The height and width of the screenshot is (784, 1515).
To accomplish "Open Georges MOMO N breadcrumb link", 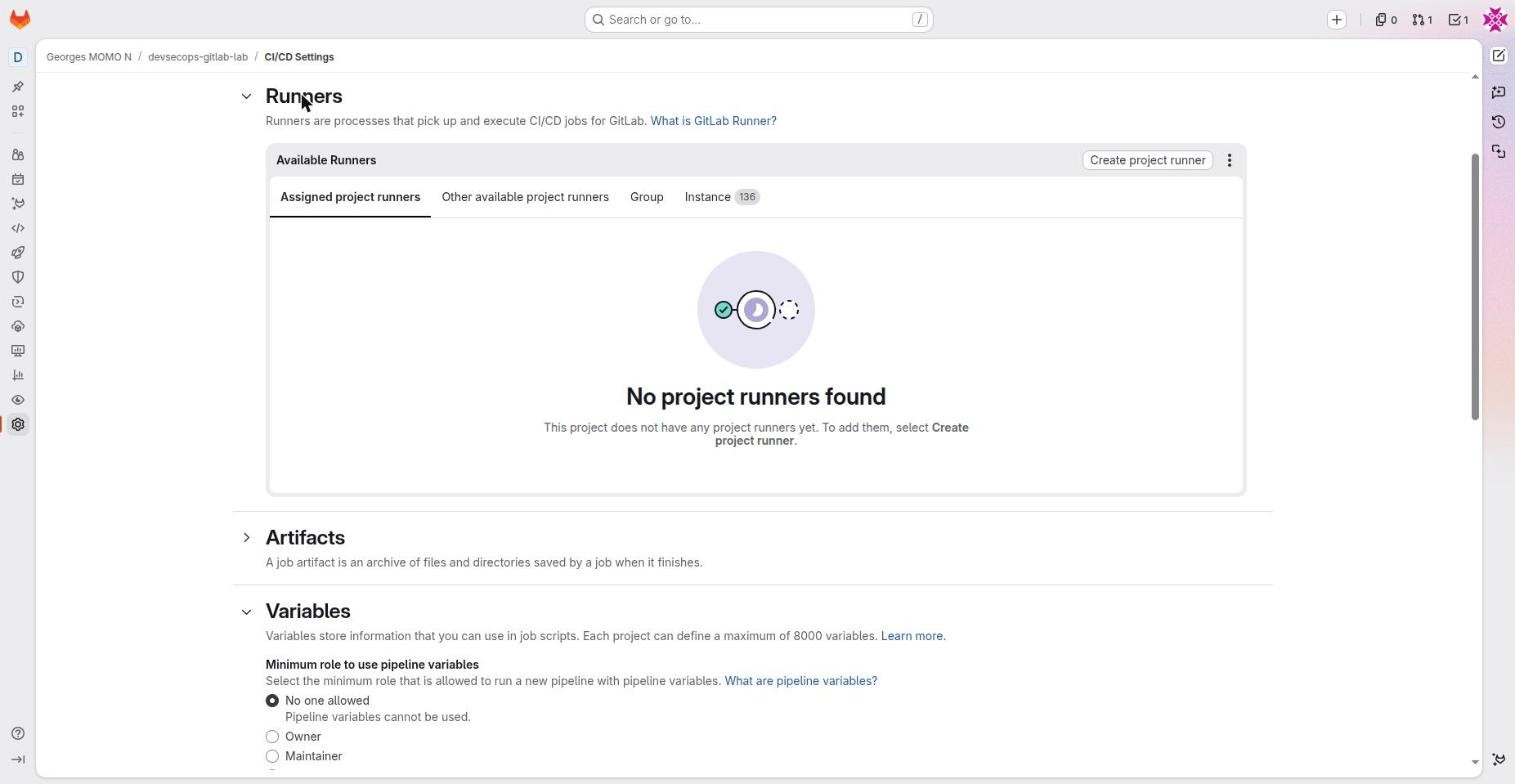I will (x=89, y=57).
